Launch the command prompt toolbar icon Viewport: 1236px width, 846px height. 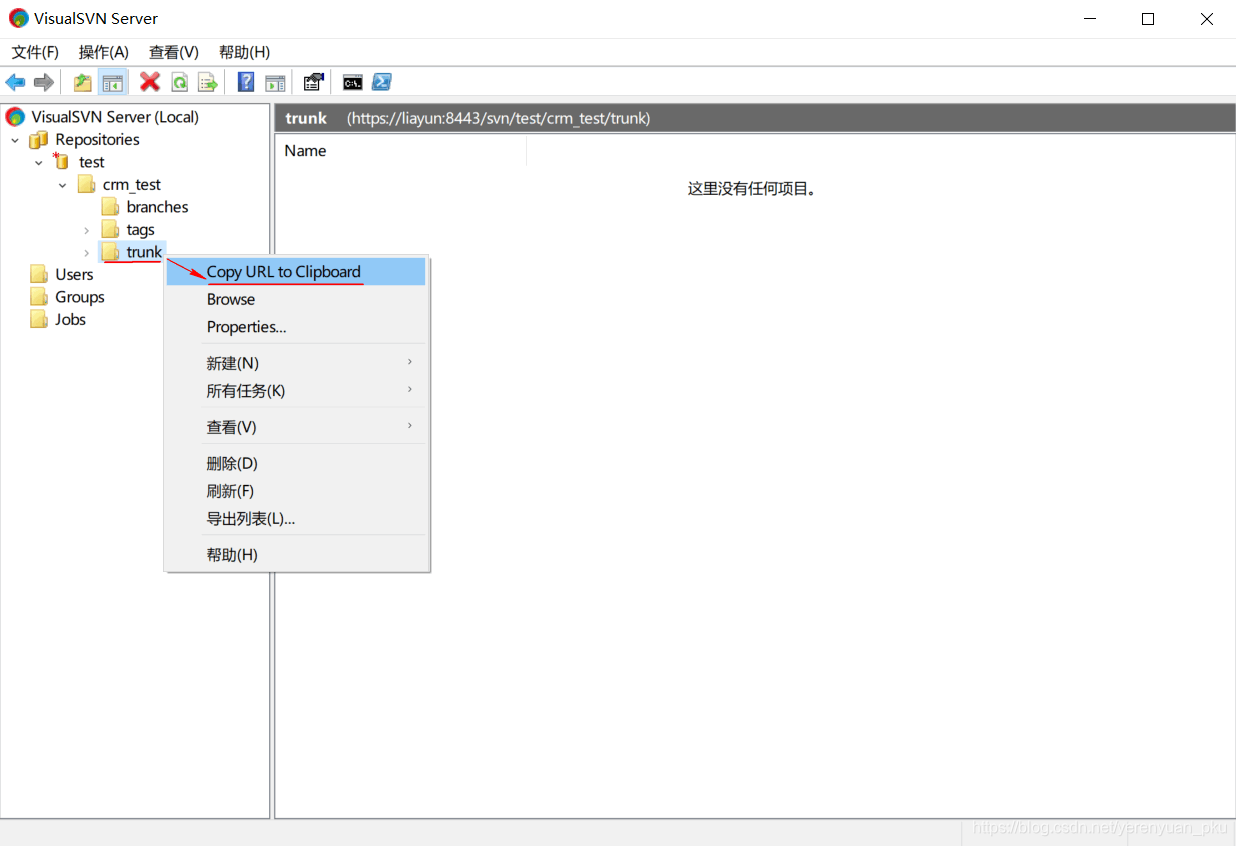[352, 82]
